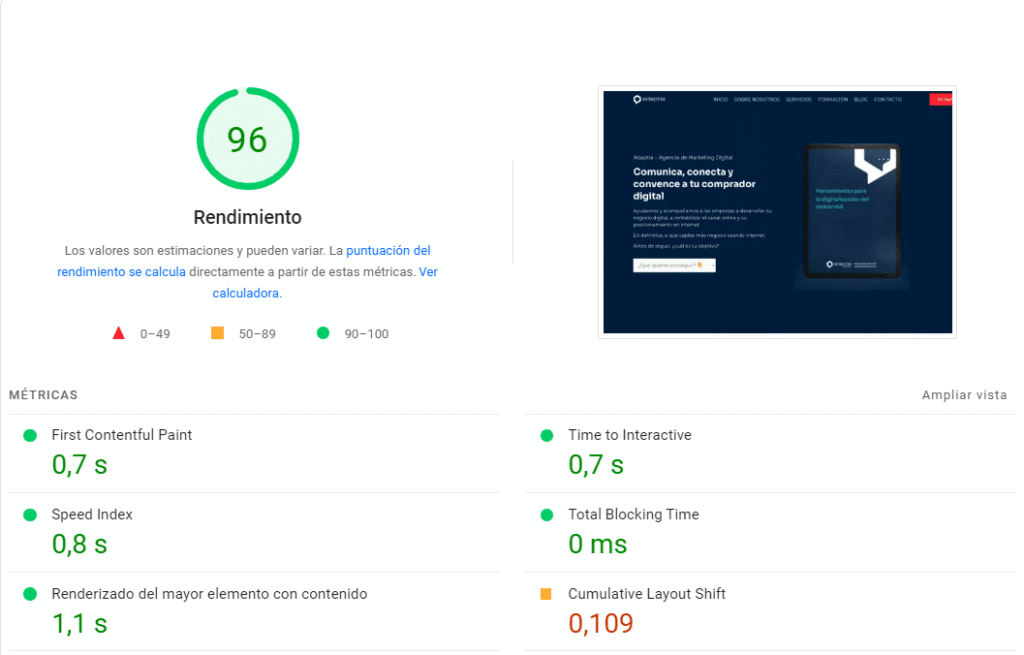The width and height of the screenshot is (1024, 655).
Task: Click the green dot beside Speed Index
Action: (30, 515)
